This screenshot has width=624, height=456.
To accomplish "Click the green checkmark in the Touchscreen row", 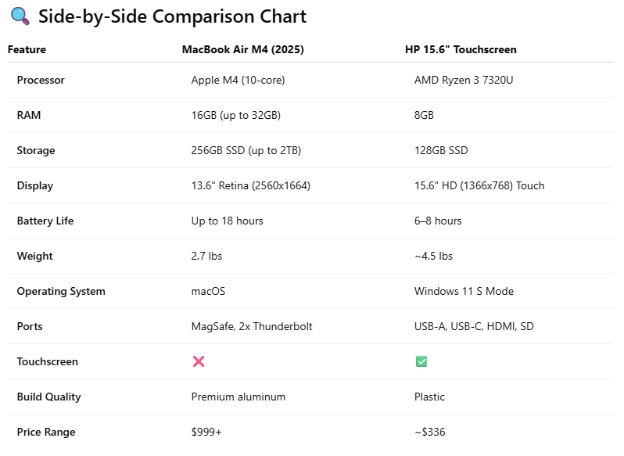I will pyautogui.click(x=421, y=361).
